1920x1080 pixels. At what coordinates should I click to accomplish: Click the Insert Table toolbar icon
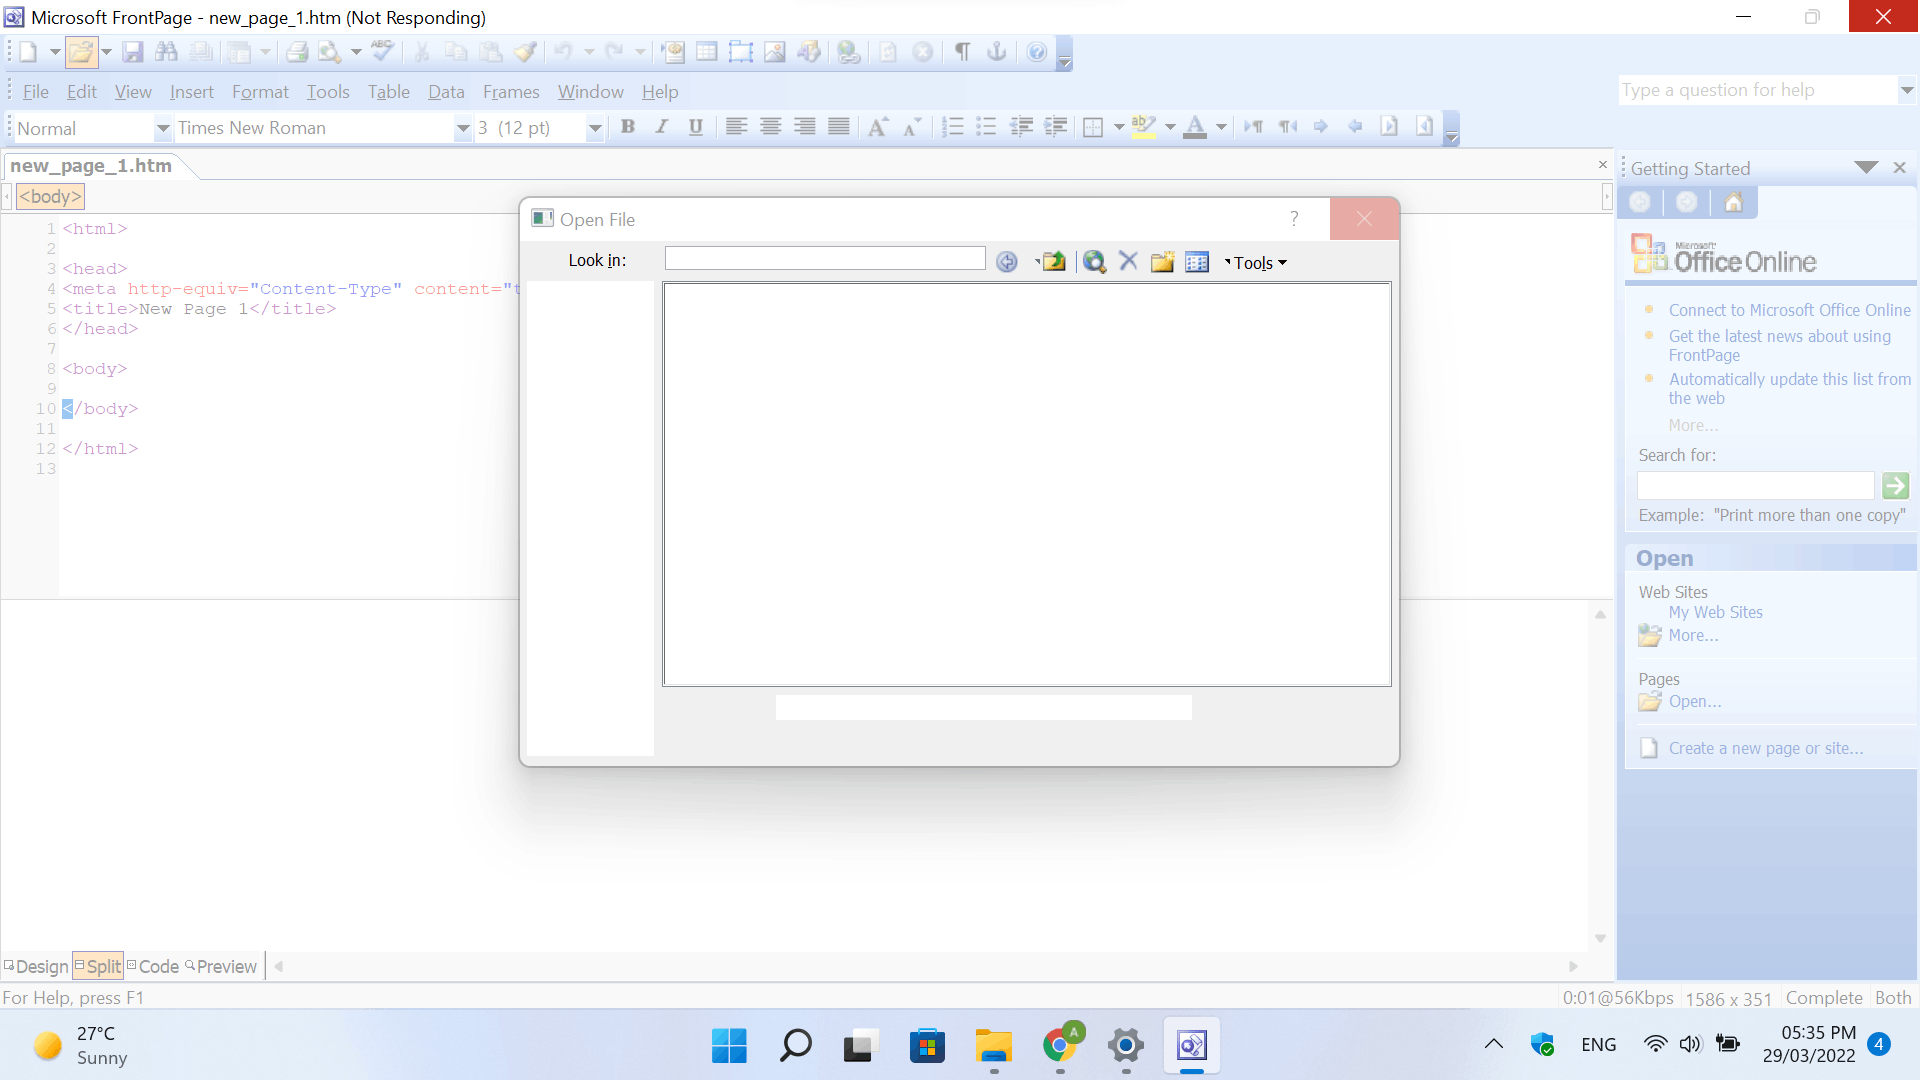click(707, 52)
